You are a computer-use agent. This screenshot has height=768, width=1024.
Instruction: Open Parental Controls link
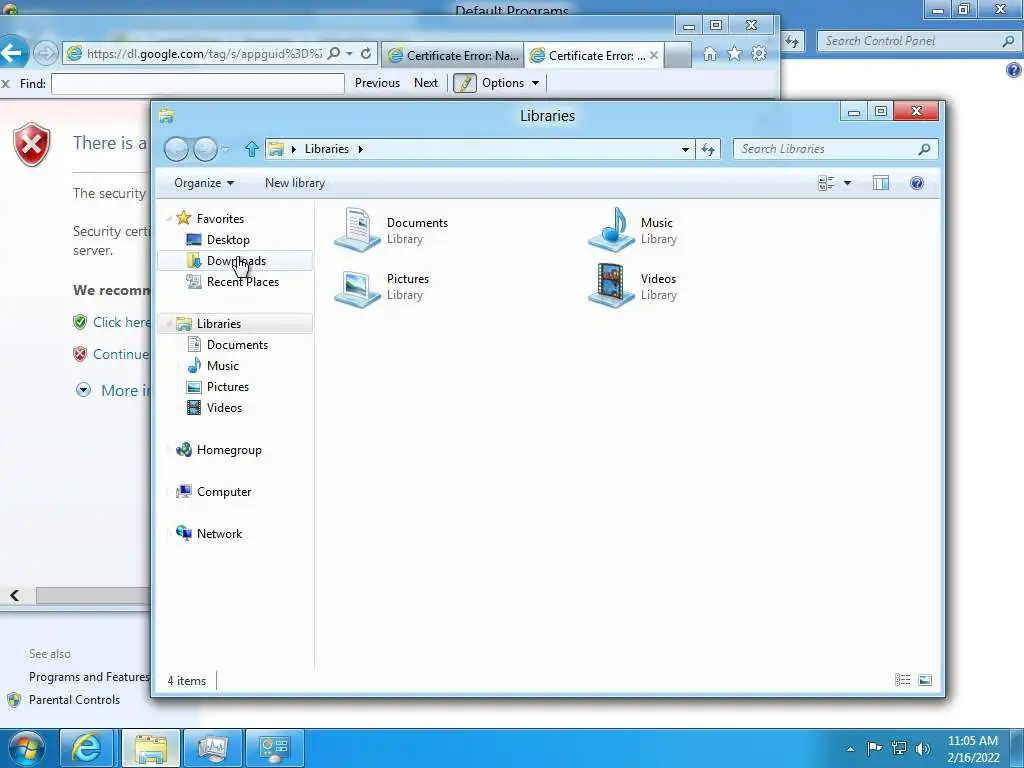[x=74, y=700]
